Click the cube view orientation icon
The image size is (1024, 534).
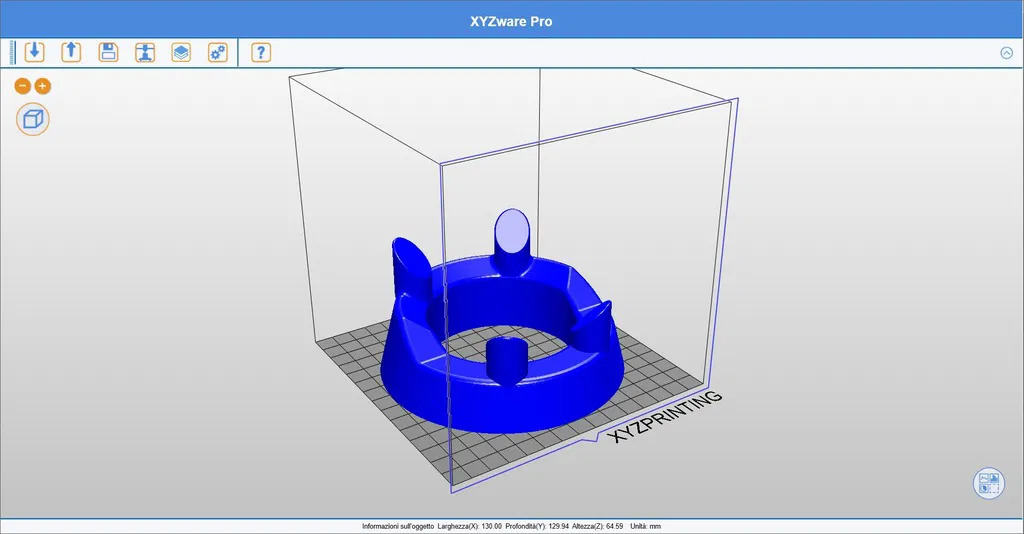point(33,119)
